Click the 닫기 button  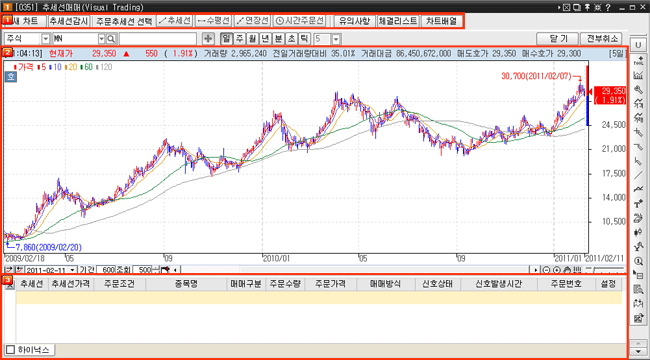[557, 39]
